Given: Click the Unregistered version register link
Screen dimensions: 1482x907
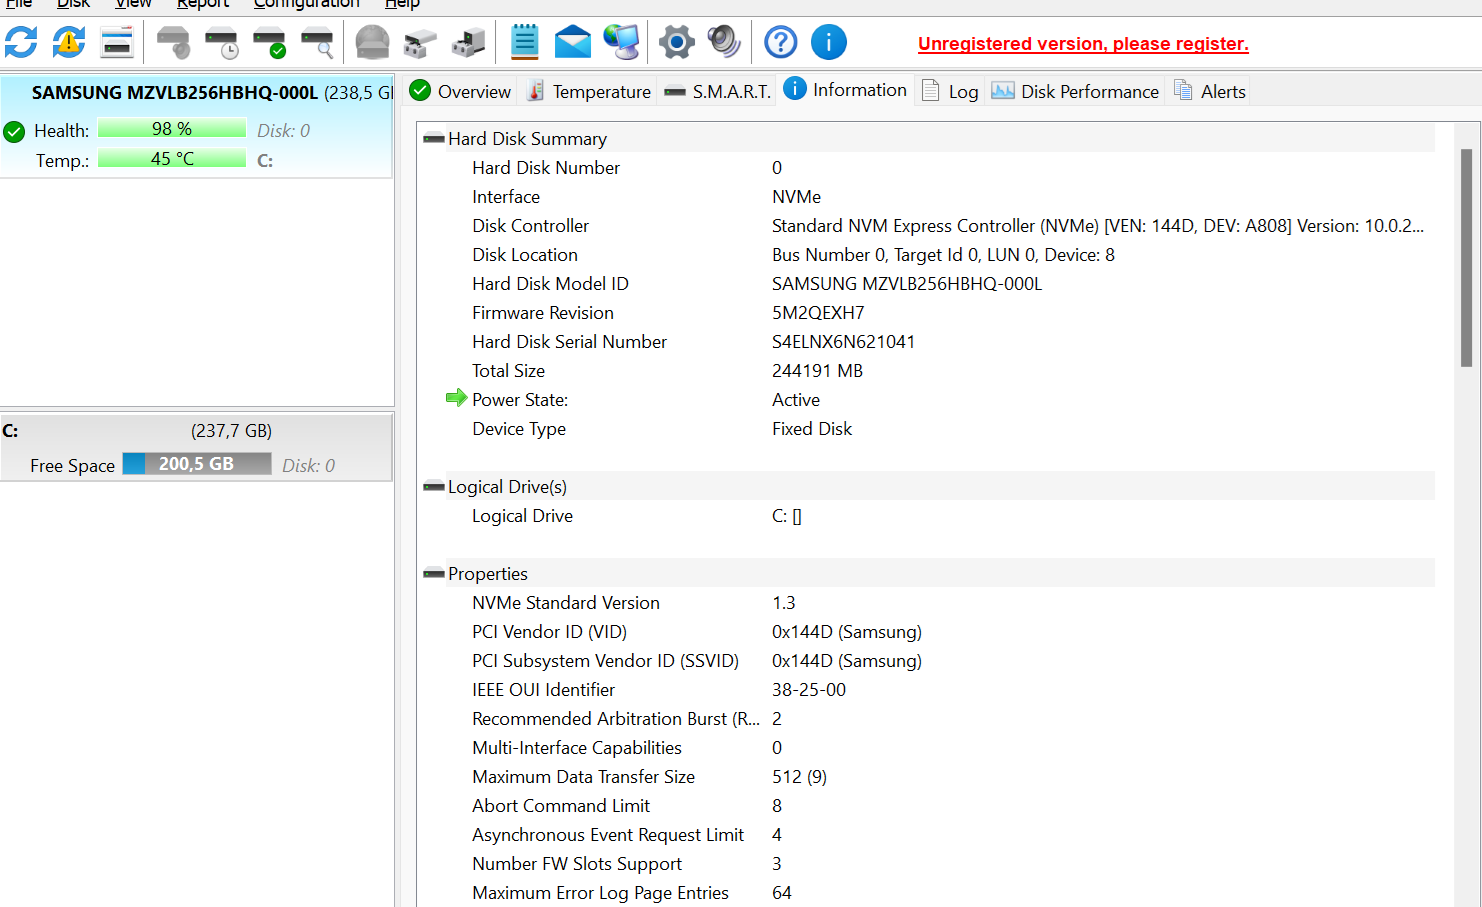Looking at the screenshot, I should (x=1083, y=44).
